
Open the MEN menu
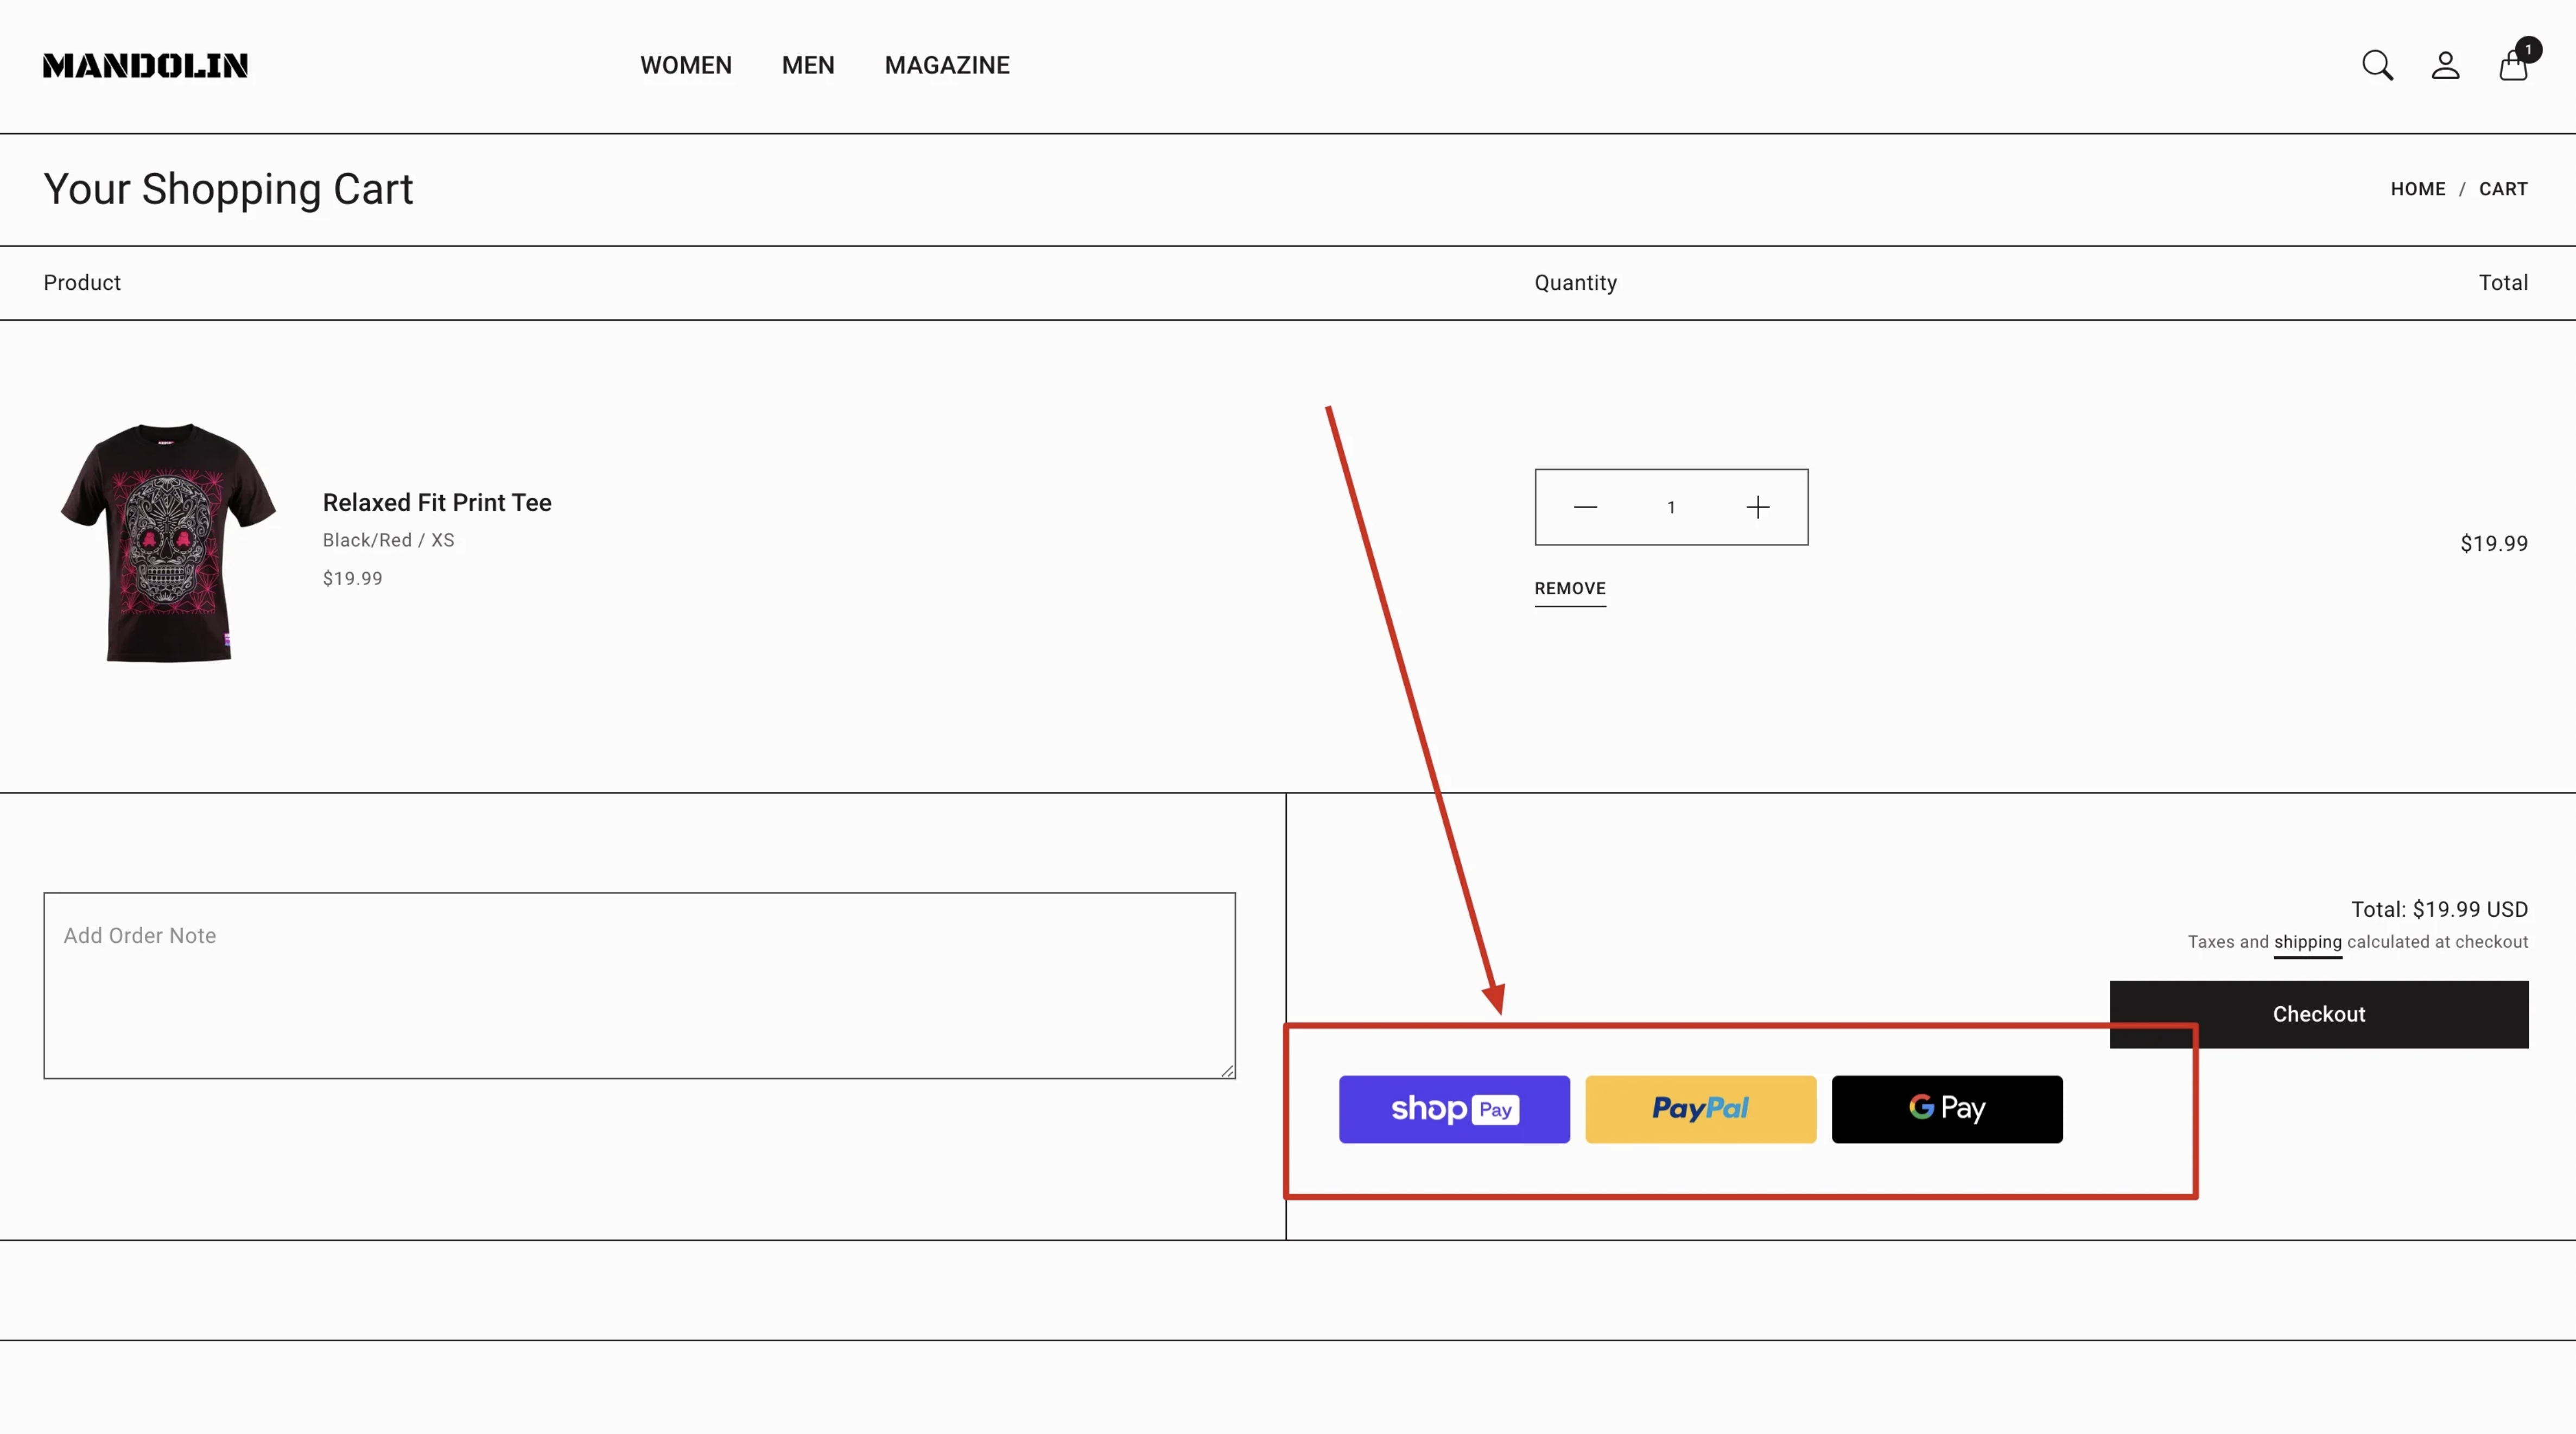point(808,66)
